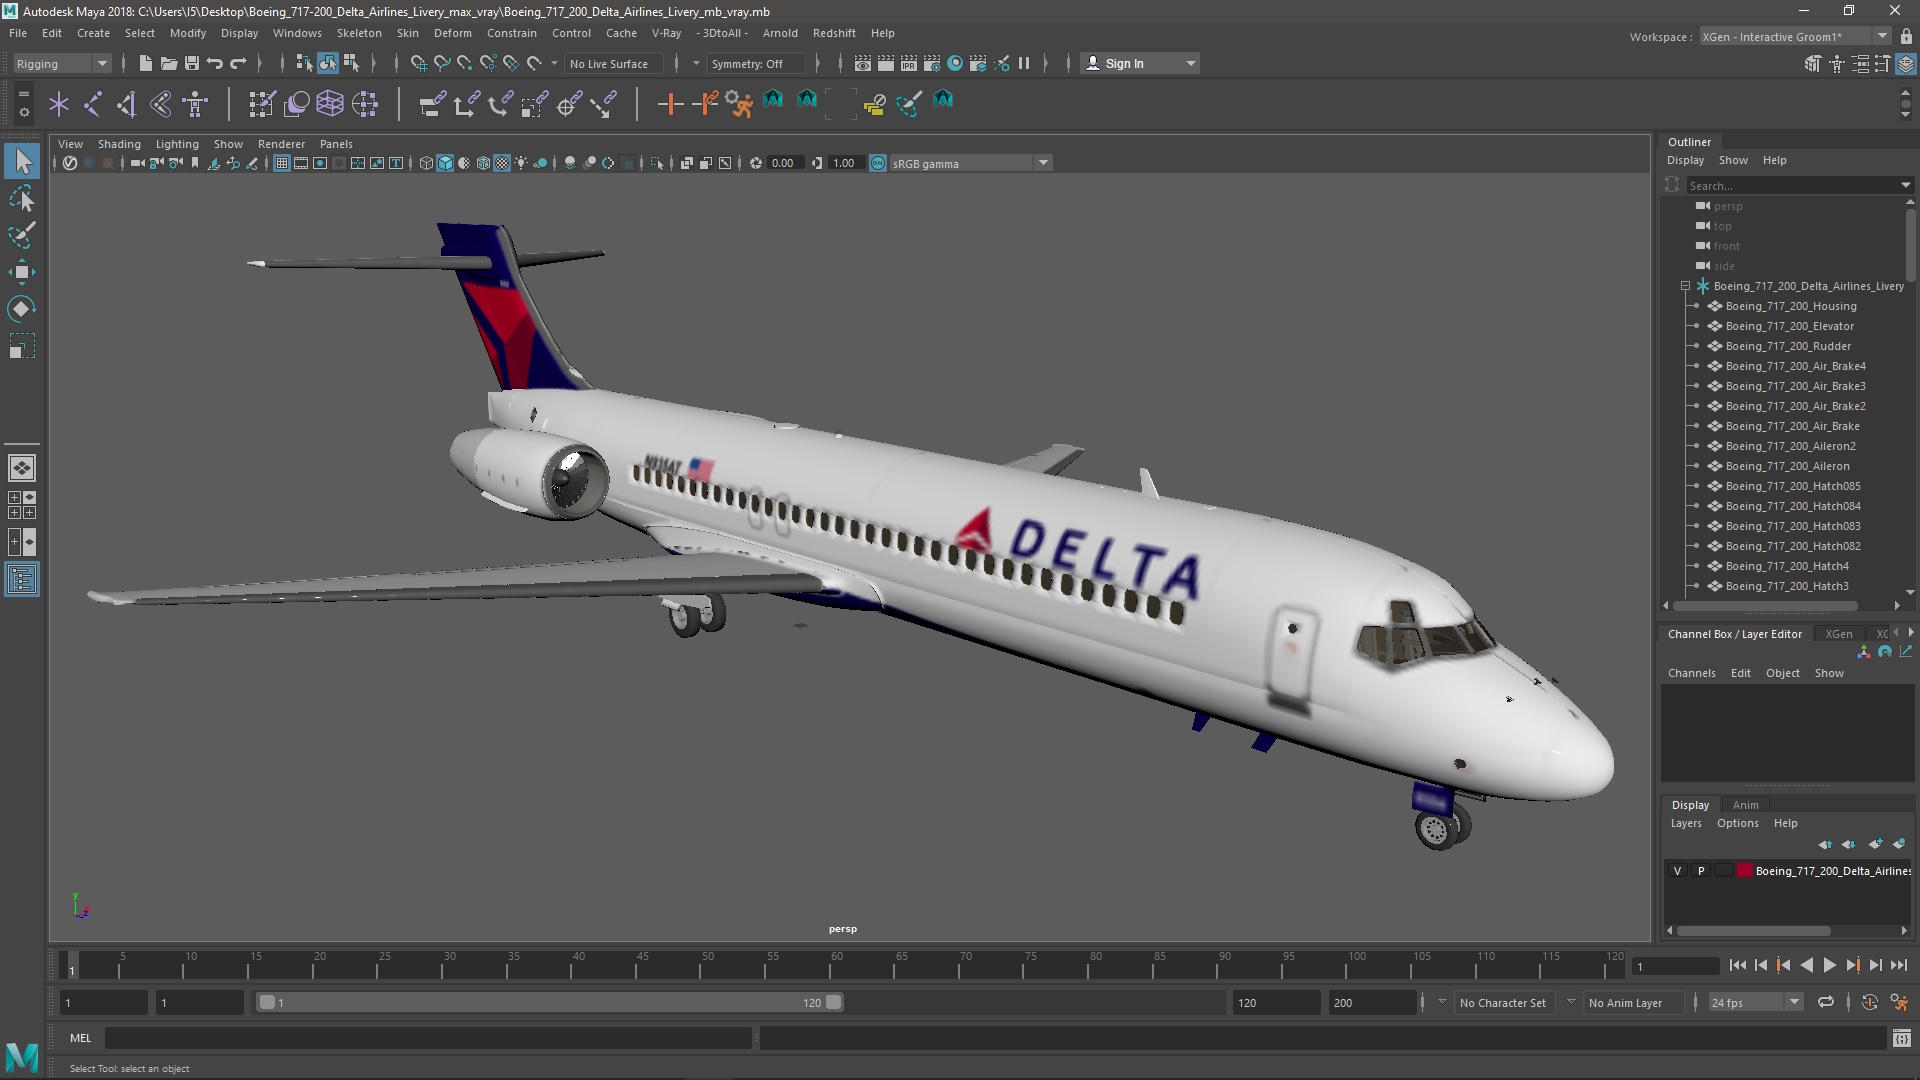
Task: Toggle color management in viewport
Action: coord(878,163)
